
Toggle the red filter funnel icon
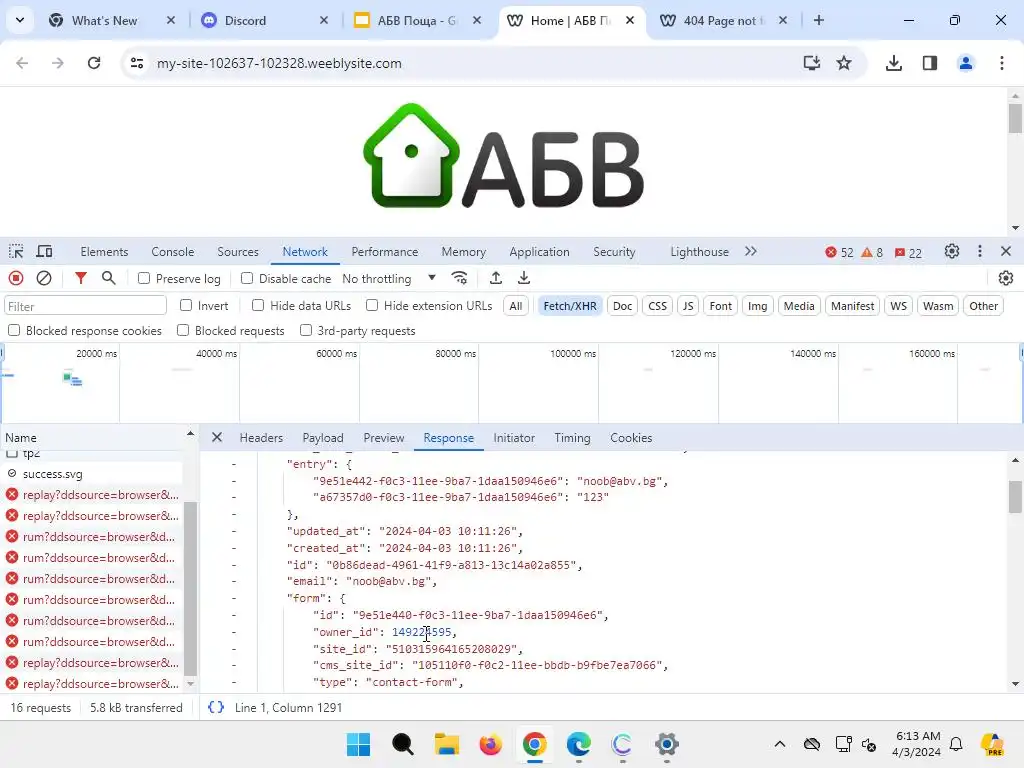(80, 279)
